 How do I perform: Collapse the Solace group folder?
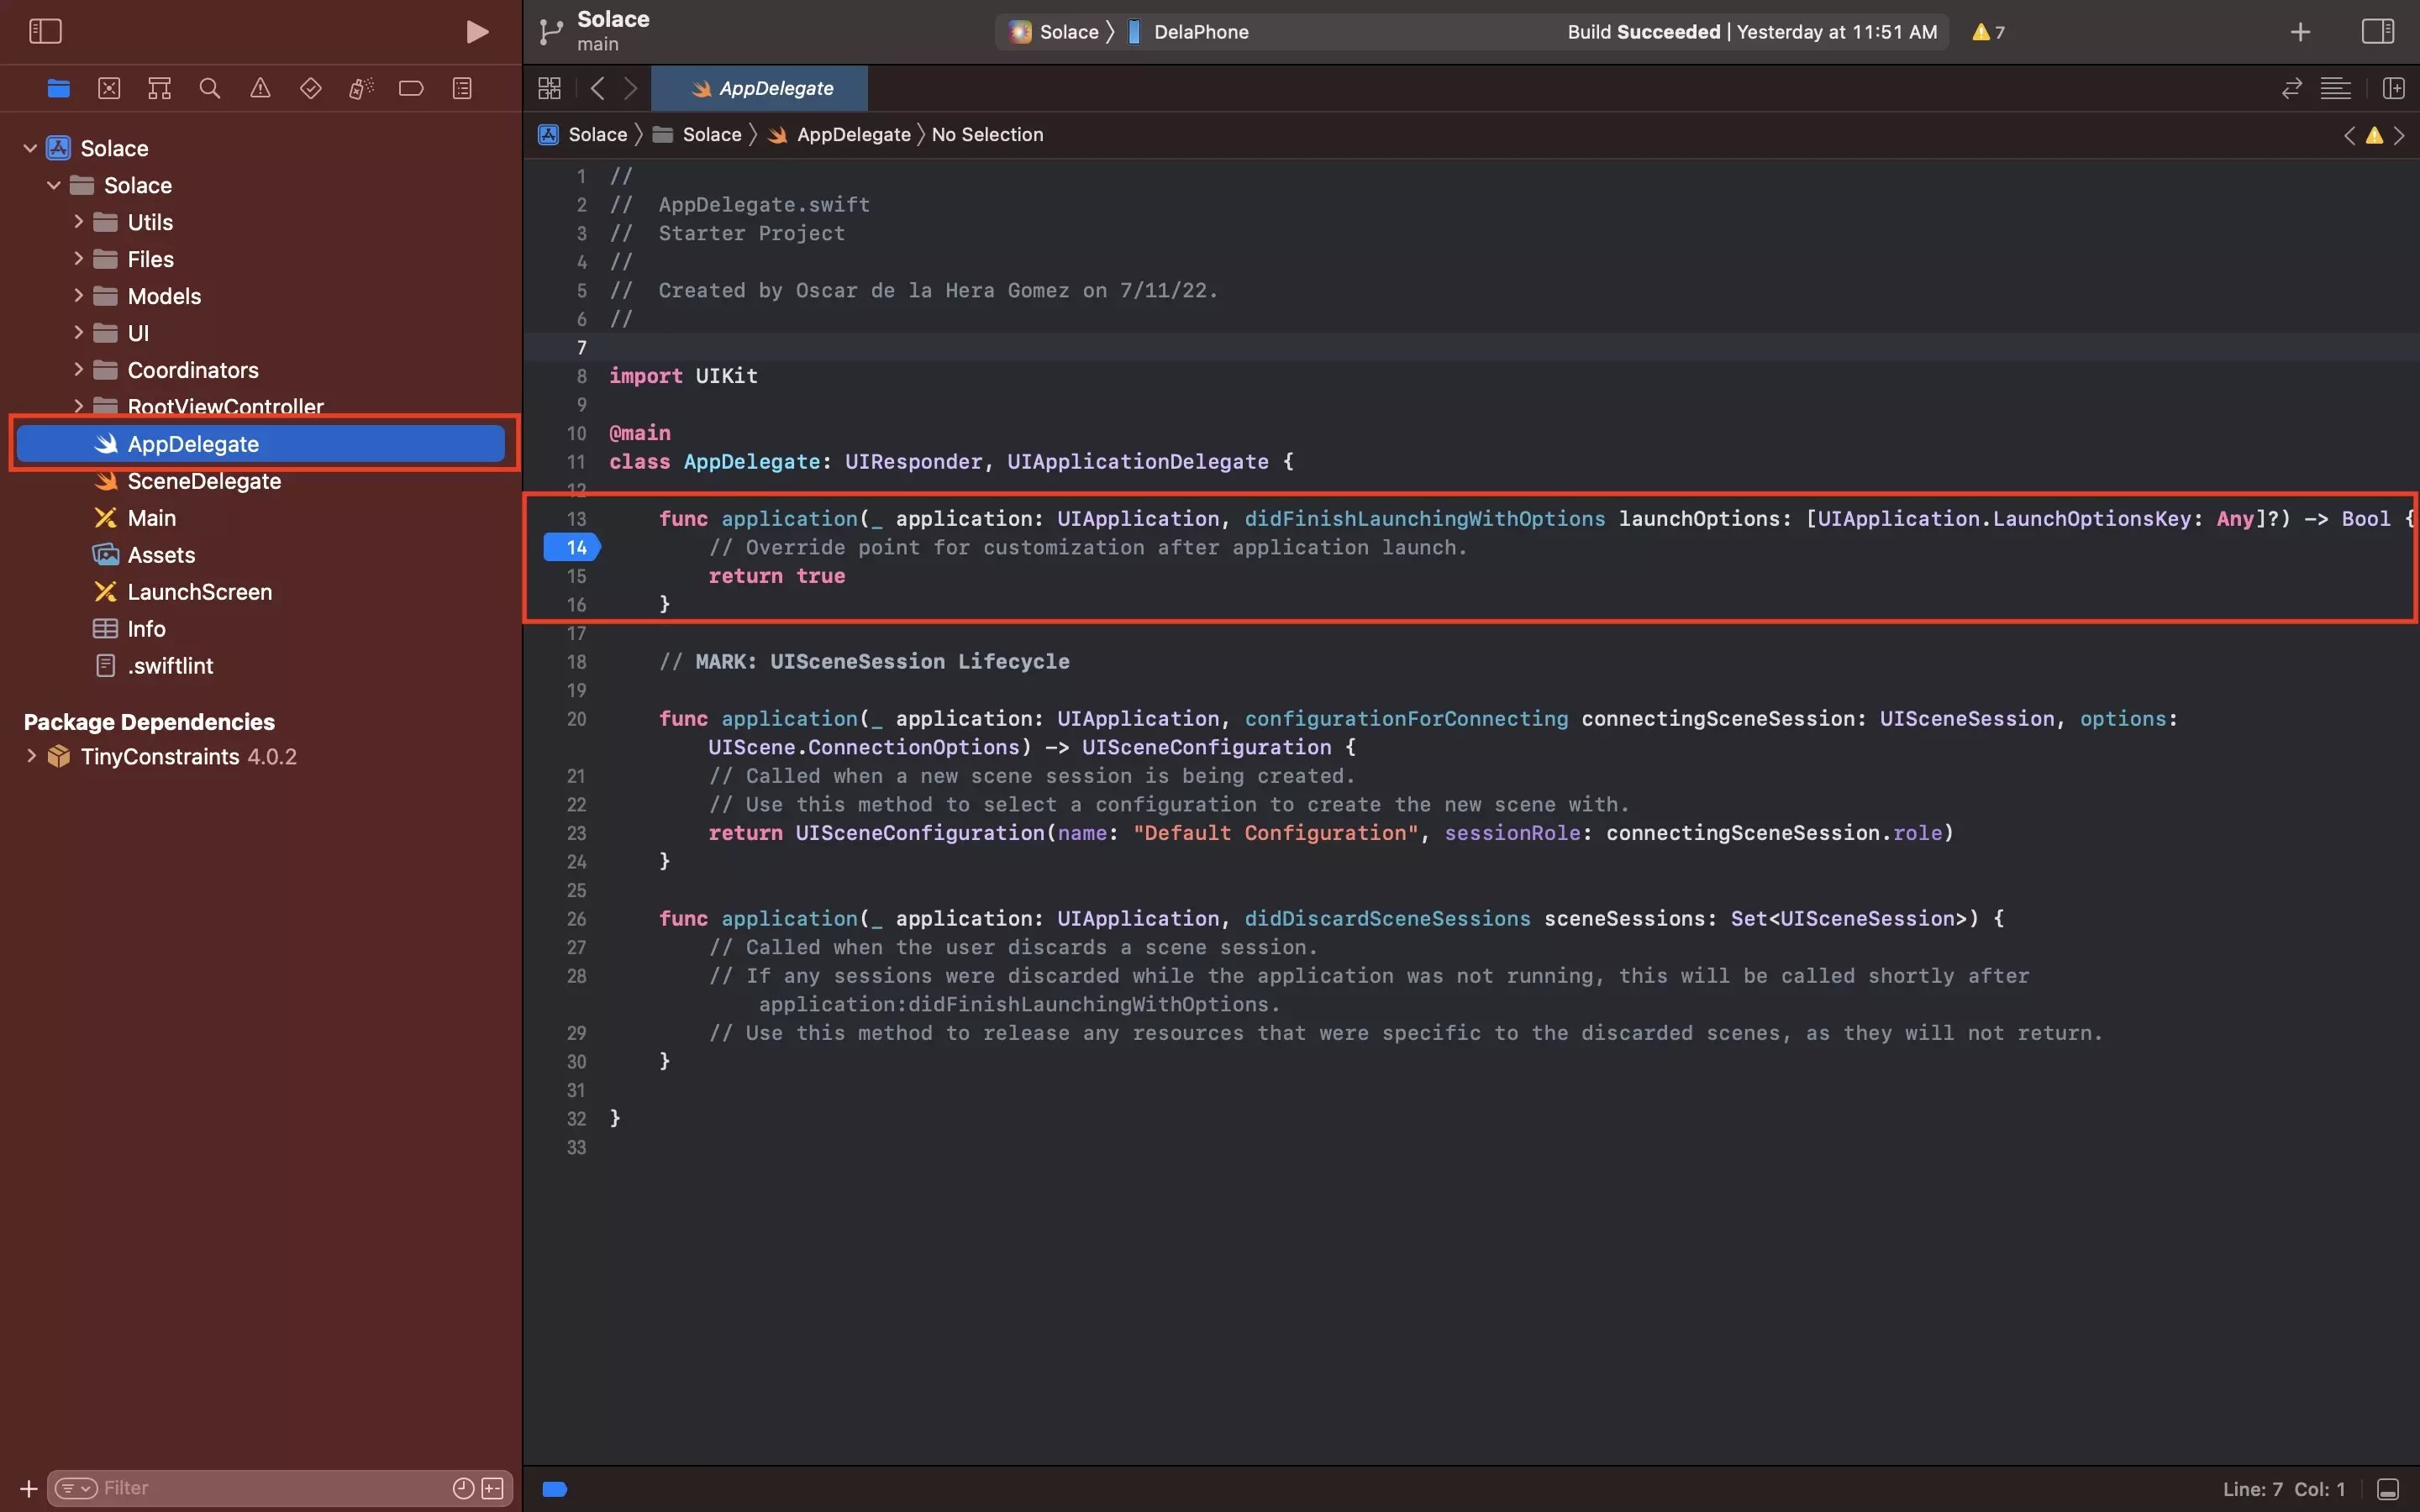pos(54,185)
